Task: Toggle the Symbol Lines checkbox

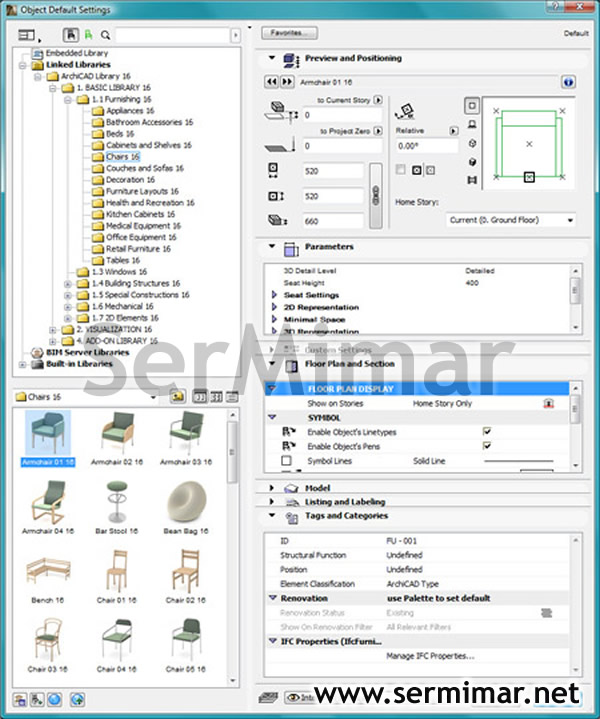Action: tap(286, 460)
